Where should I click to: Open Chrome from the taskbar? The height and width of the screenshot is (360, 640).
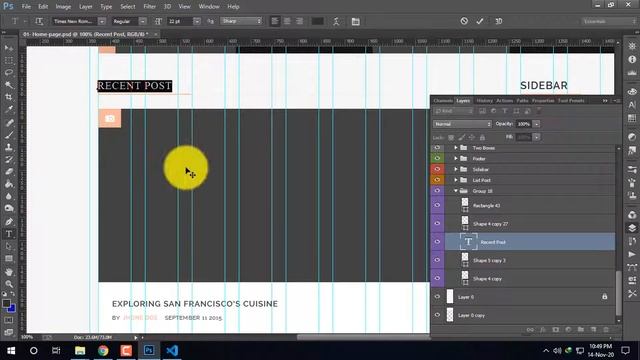[x=103, y=351]
